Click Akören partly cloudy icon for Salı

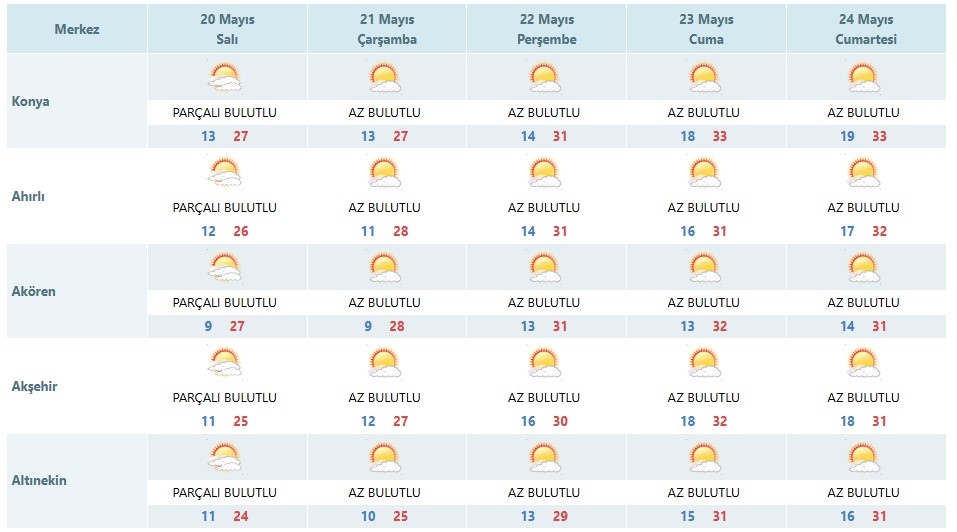pos(225,268)
